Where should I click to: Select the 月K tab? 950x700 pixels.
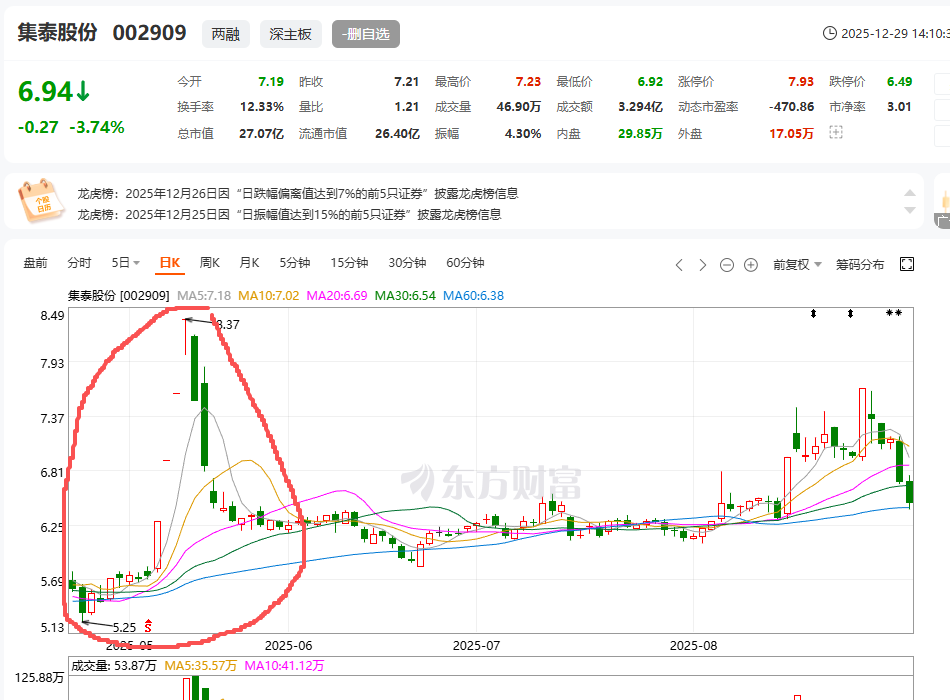pyautogui.click(x=250, y=263)
